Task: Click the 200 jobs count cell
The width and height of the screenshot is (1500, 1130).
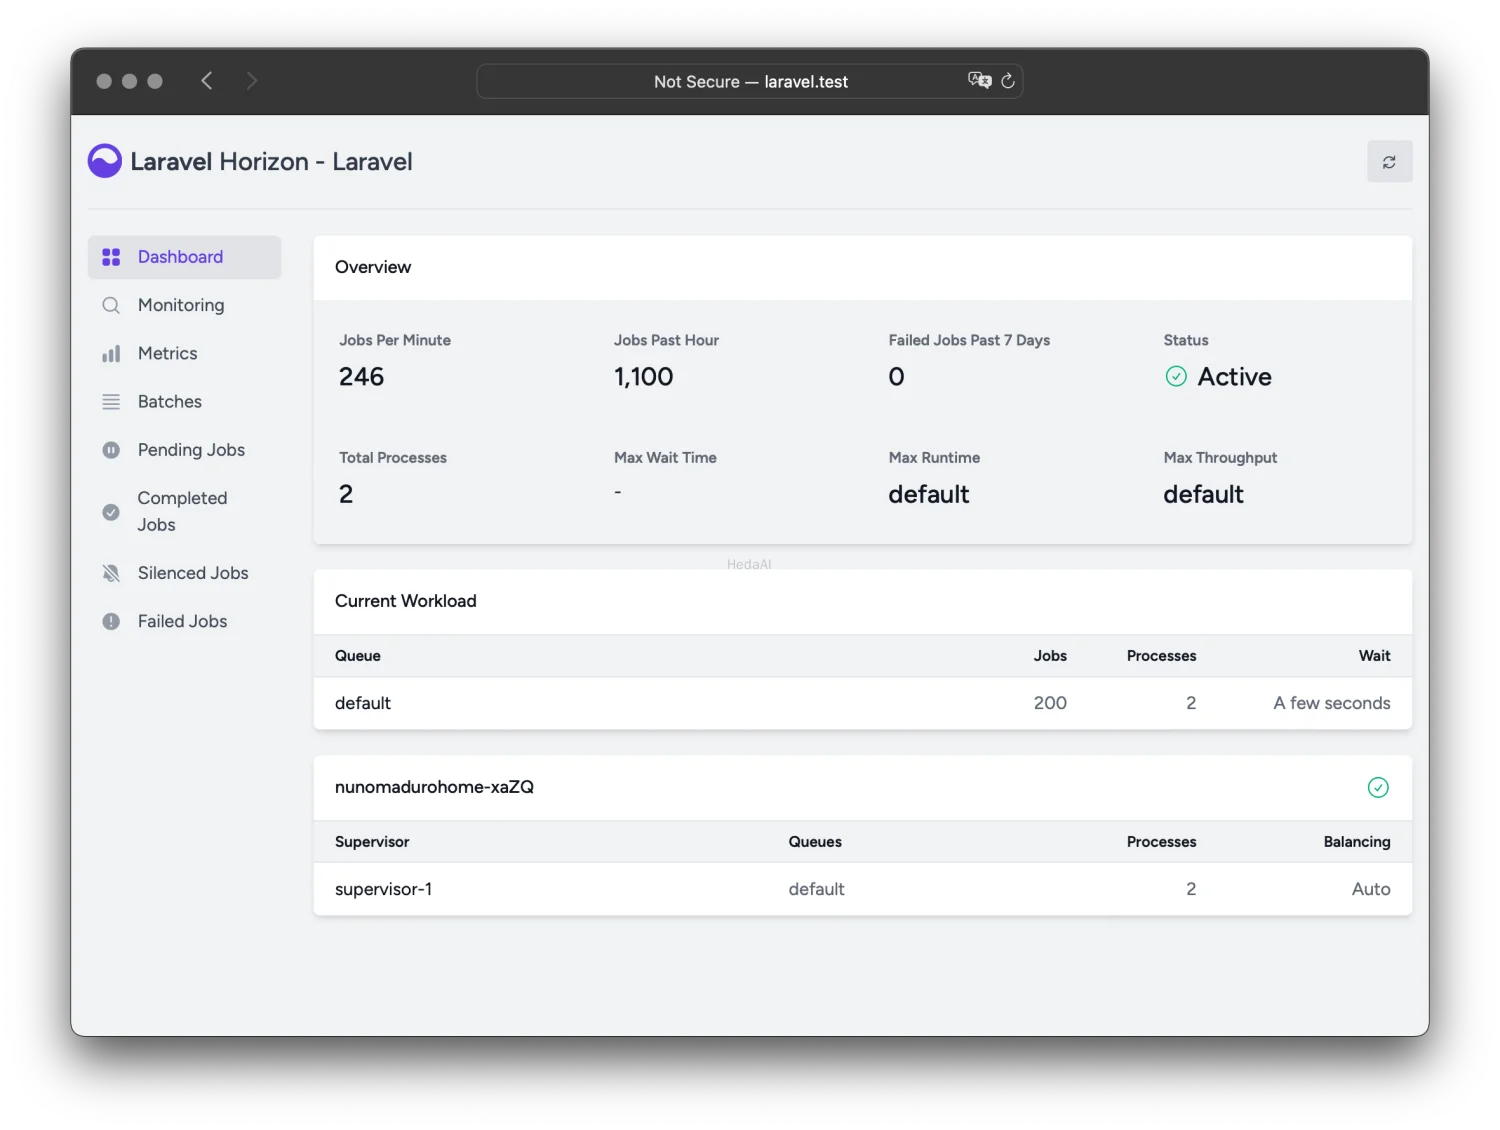Action: [x=1050, y=703]
